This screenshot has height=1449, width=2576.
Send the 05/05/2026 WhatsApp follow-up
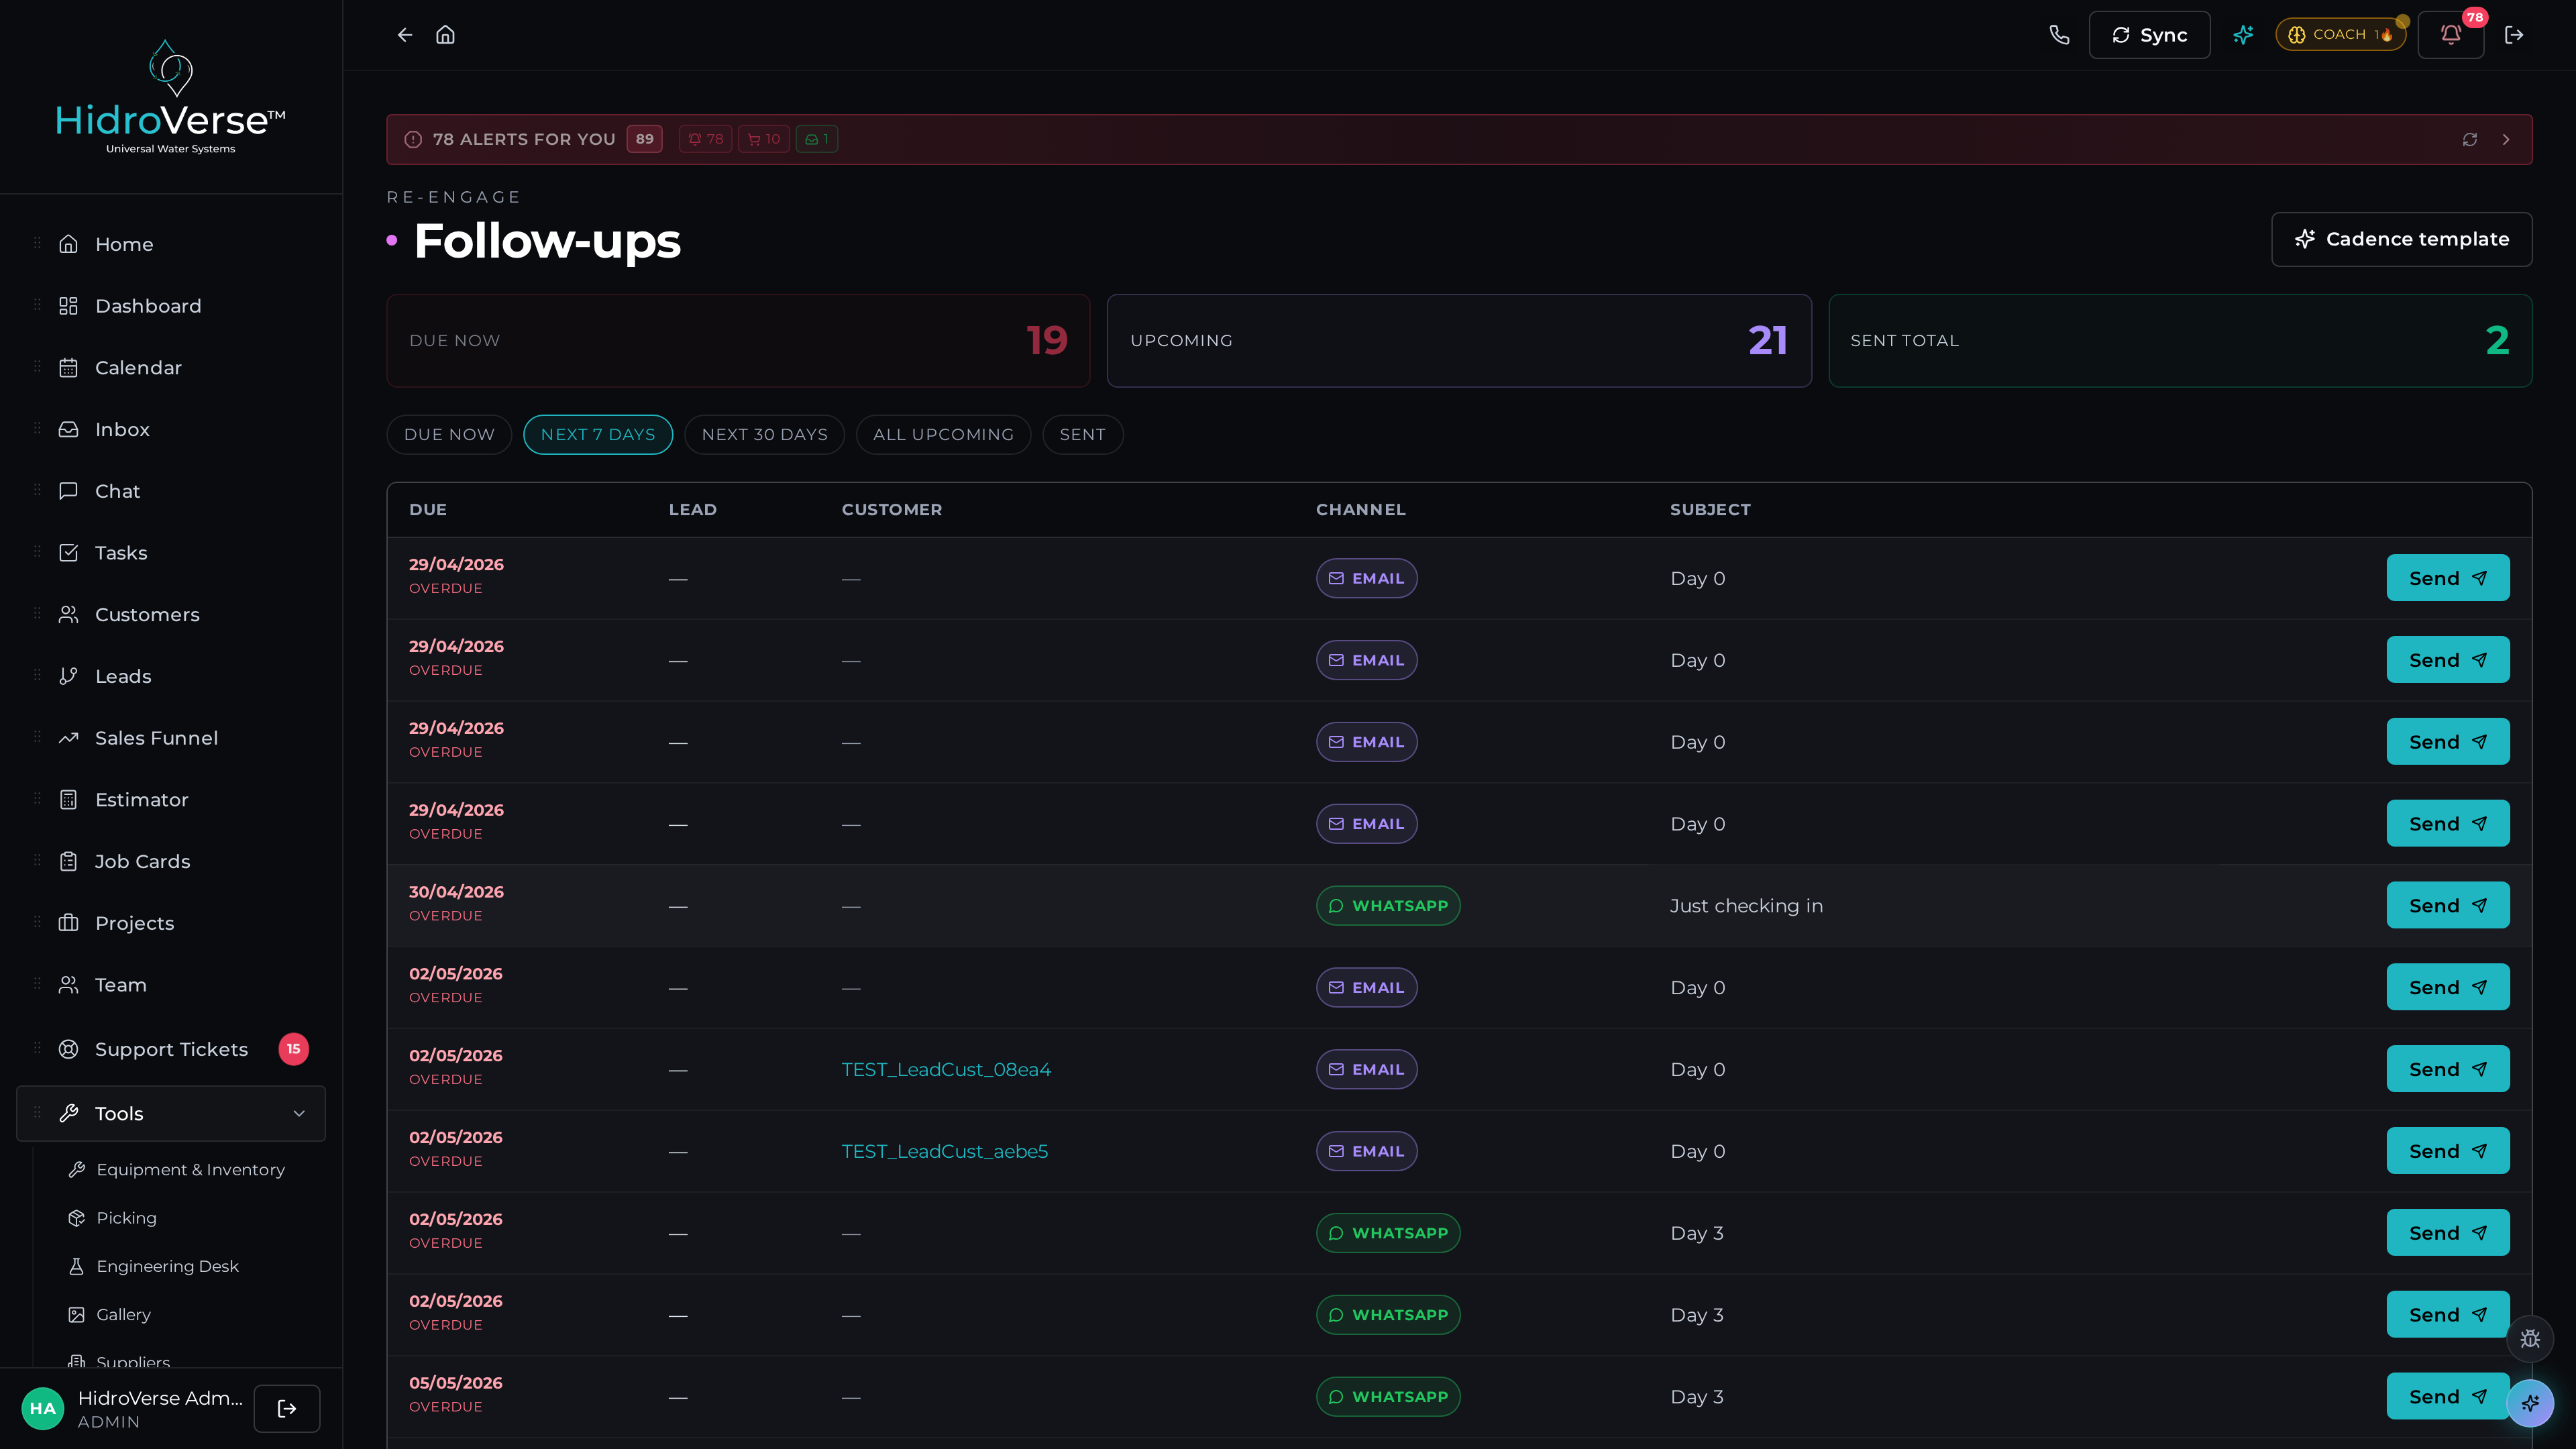(x=2447, y=1397)
